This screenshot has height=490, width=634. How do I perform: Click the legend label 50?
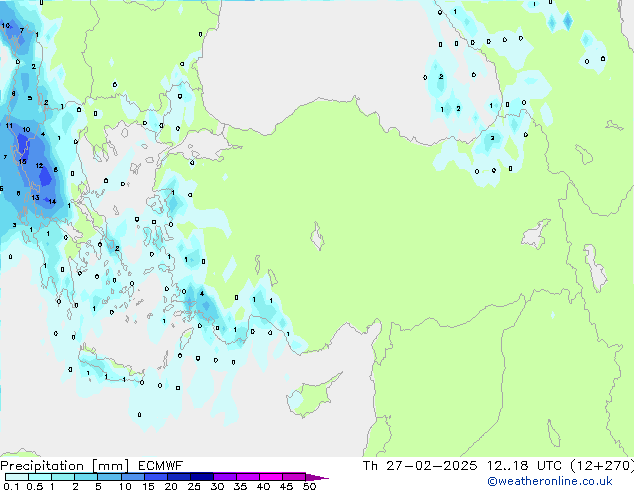pos(309,486)
